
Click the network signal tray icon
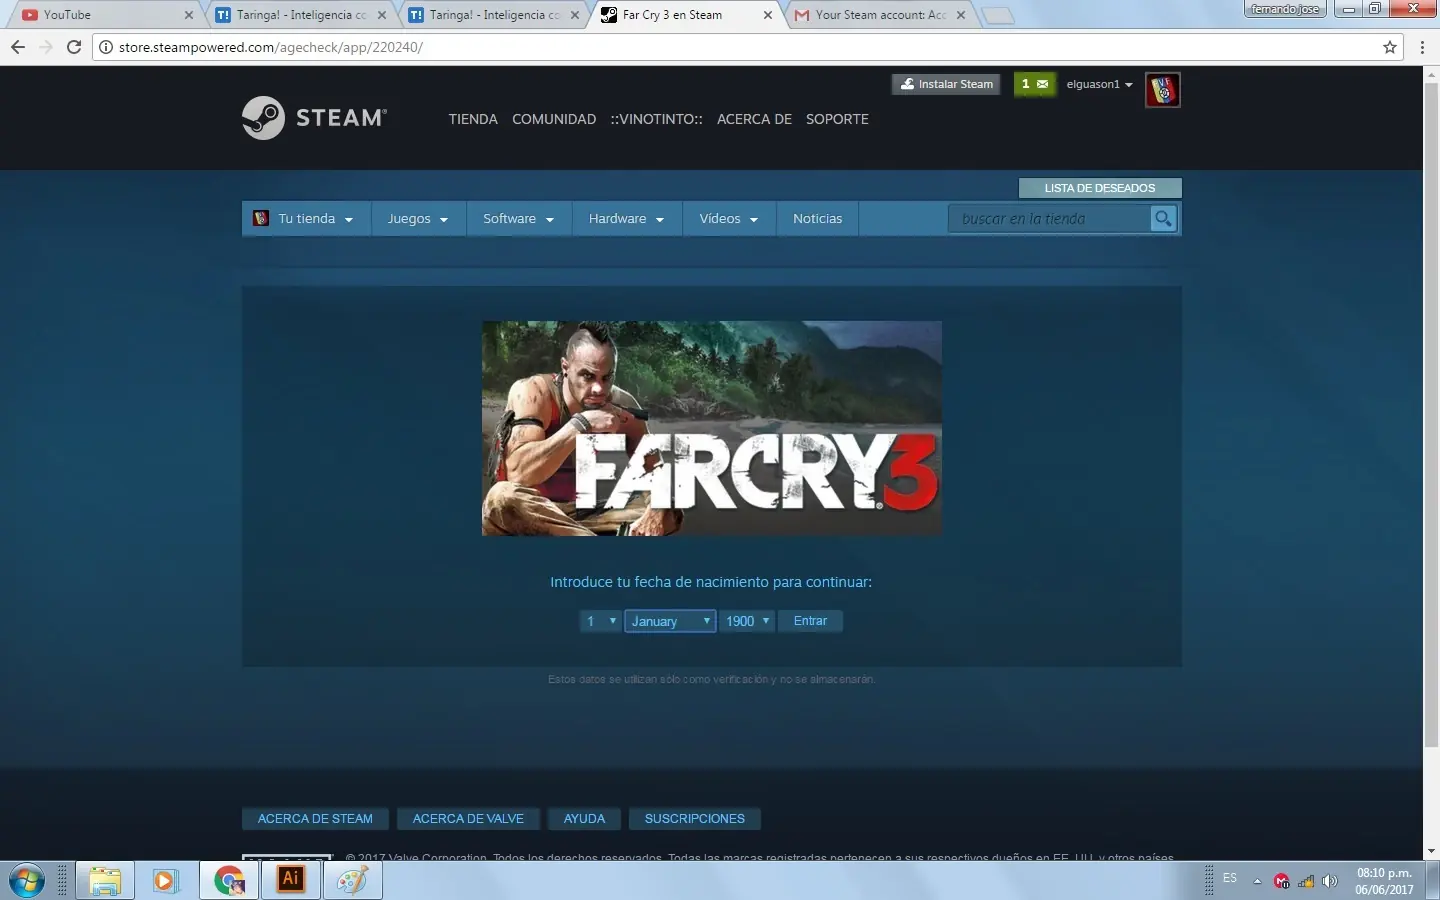(1306, 881)
